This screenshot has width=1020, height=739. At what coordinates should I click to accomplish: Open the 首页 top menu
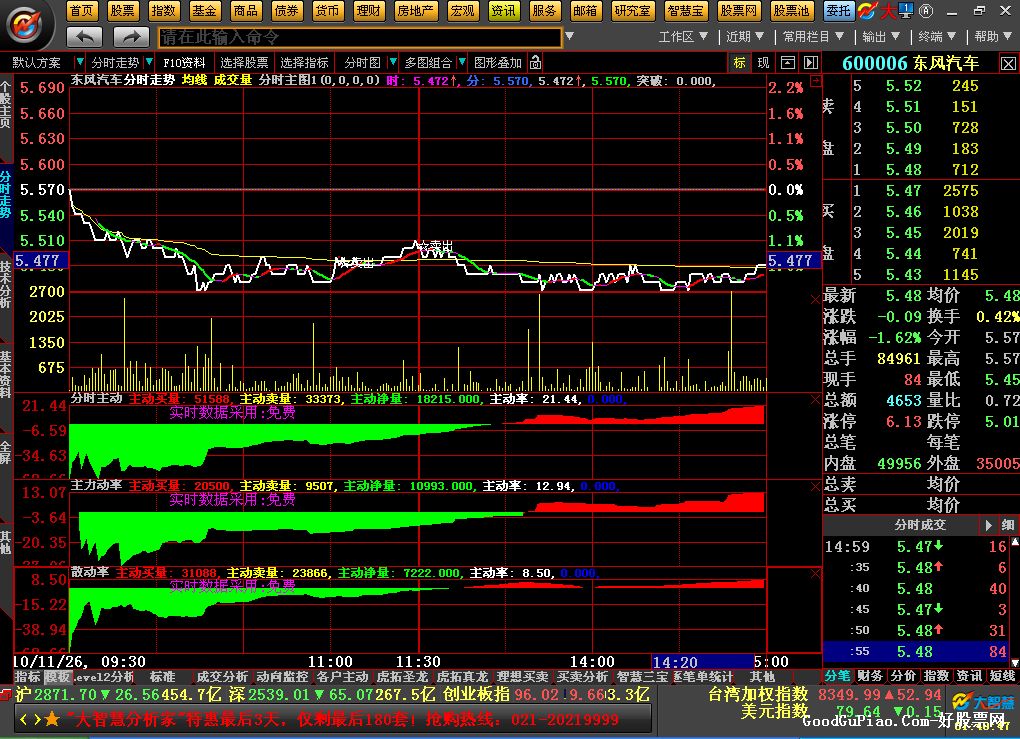click(82, 10)
